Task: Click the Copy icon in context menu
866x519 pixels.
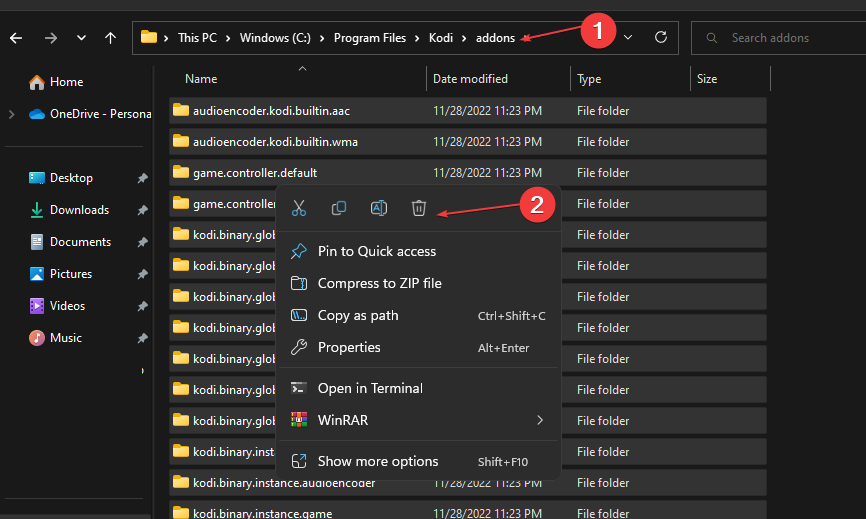Action: tap(339, 208)
